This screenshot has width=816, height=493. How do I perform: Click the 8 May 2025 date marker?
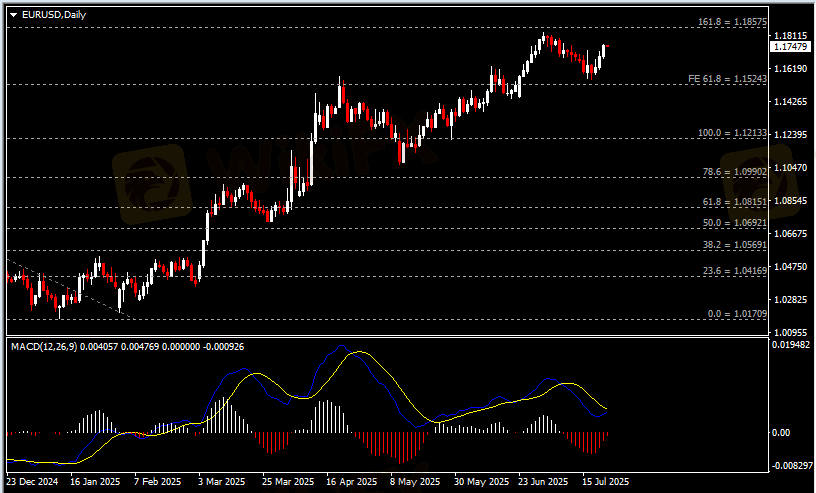(x=415, y=482)
